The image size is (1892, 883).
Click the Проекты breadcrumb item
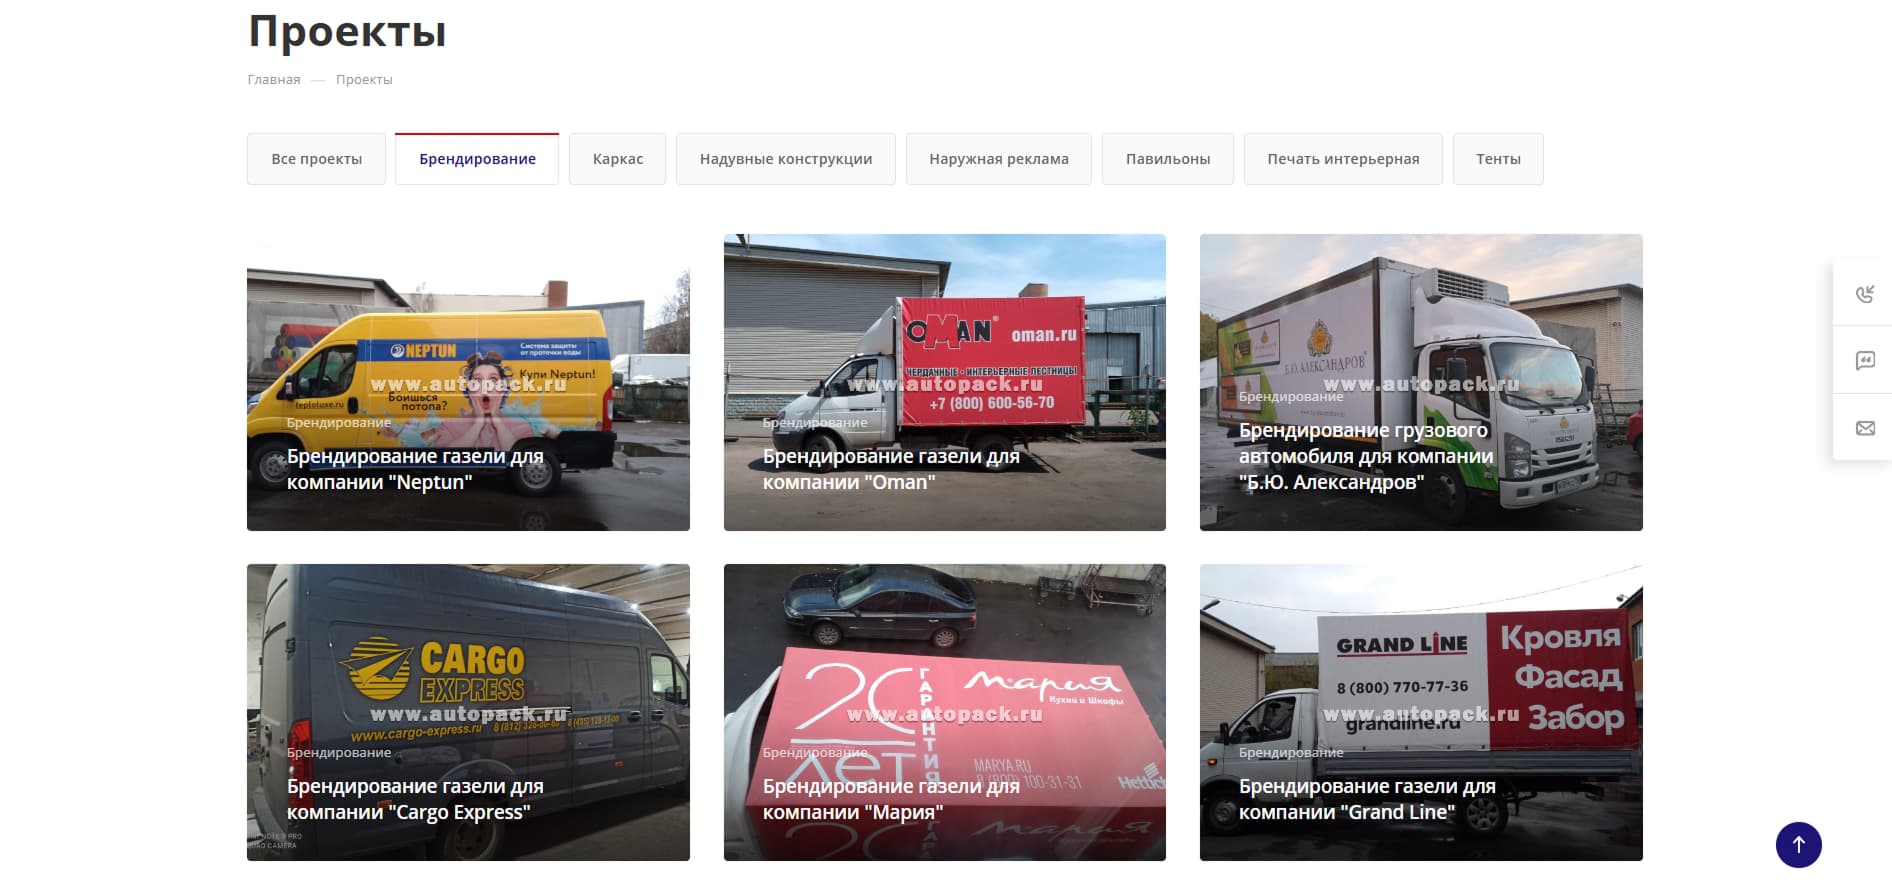364,80
